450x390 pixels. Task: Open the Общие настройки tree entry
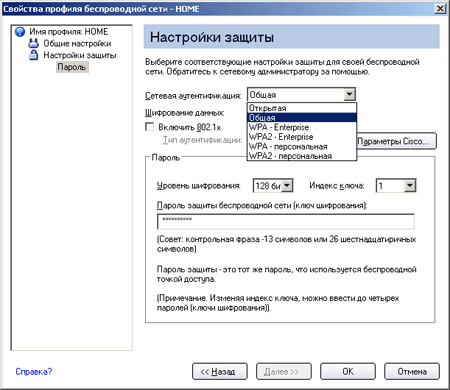[x=77, y=44]
